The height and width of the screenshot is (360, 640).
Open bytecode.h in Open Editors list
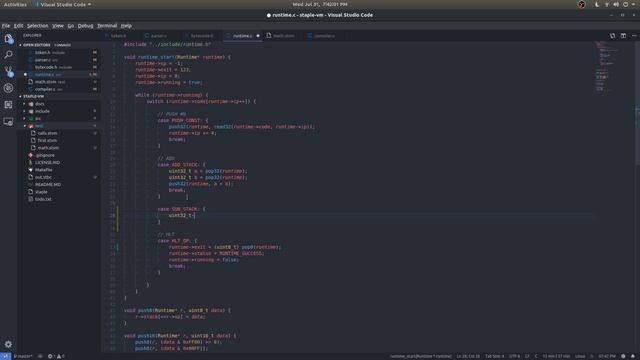point(58,67)
